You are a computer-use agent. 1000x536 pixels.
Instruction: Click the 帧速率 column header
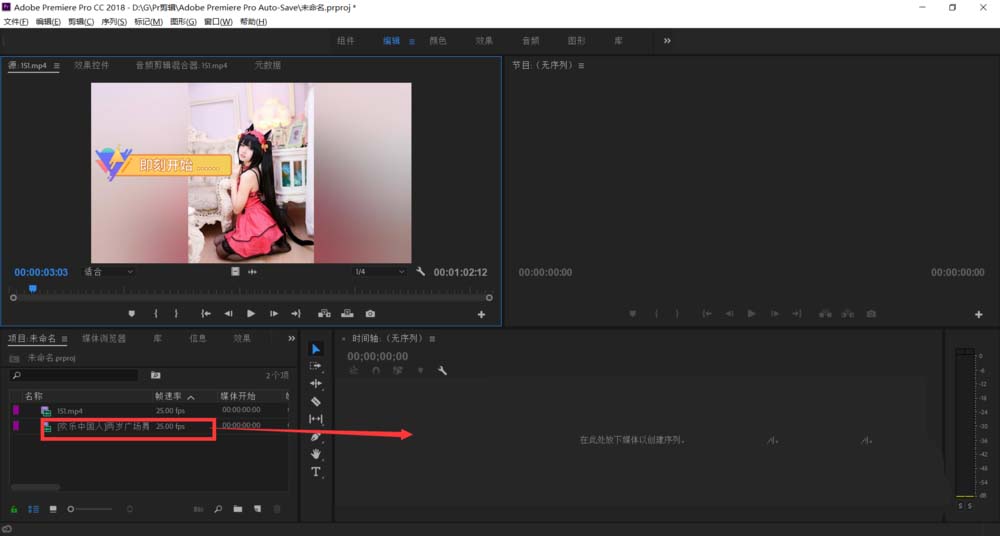coord(169,396)
